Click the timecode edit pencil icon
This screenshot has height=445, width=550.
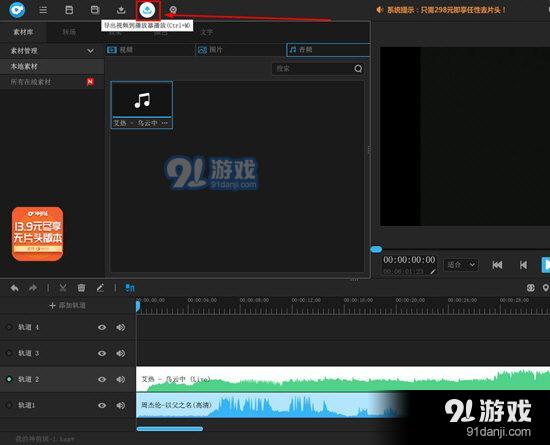pyautogui.click(x=433, y=271)
